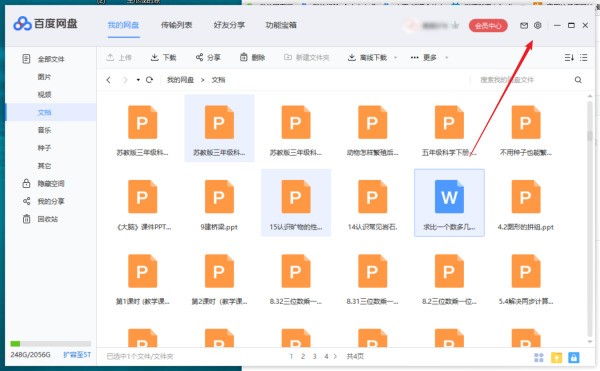Click the storage usage progress bar

tap(51, 343)
